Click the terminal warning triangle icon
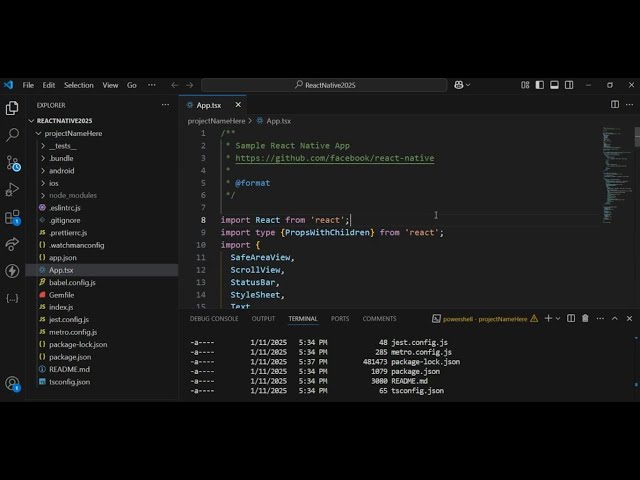Image resolution: width=640 pixels, height=480 pixels. click(x=534, y=318)
